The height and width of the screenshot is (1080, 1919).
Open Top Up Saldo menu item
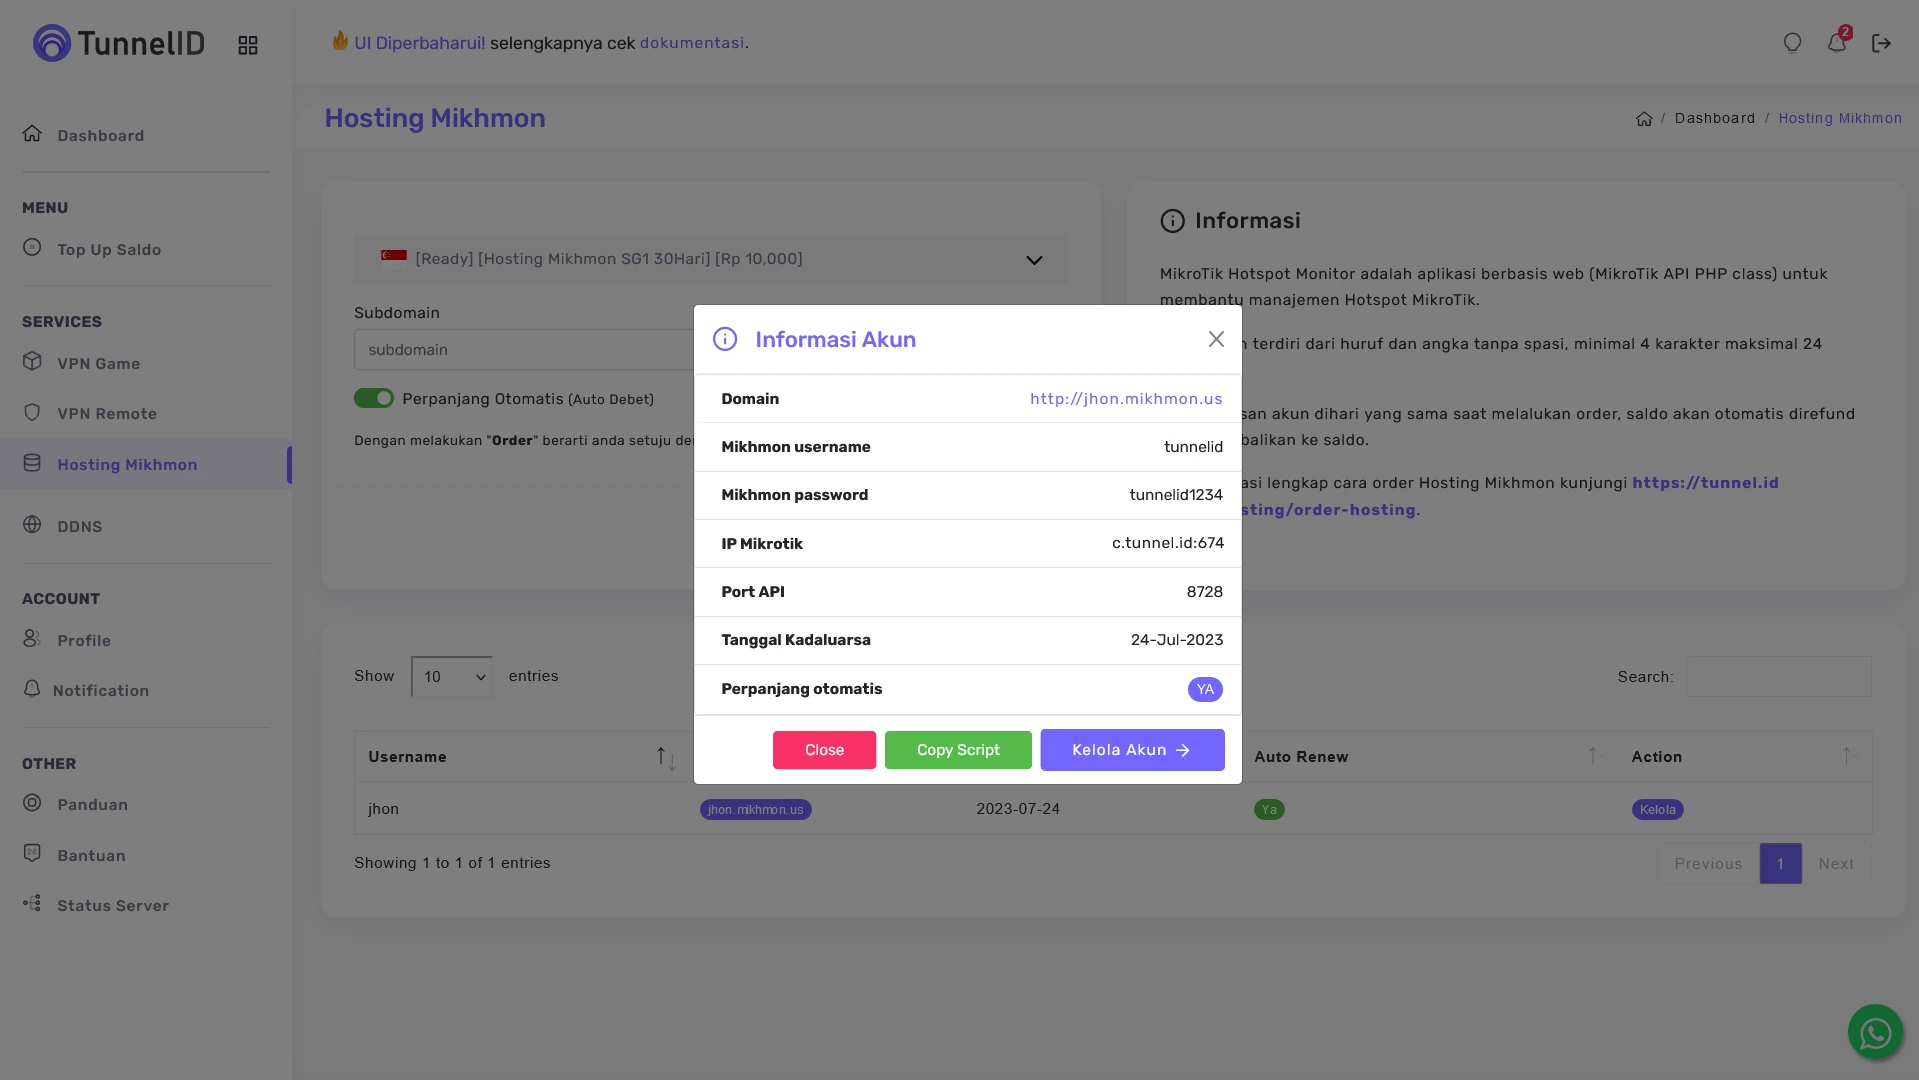click(109, 250)
